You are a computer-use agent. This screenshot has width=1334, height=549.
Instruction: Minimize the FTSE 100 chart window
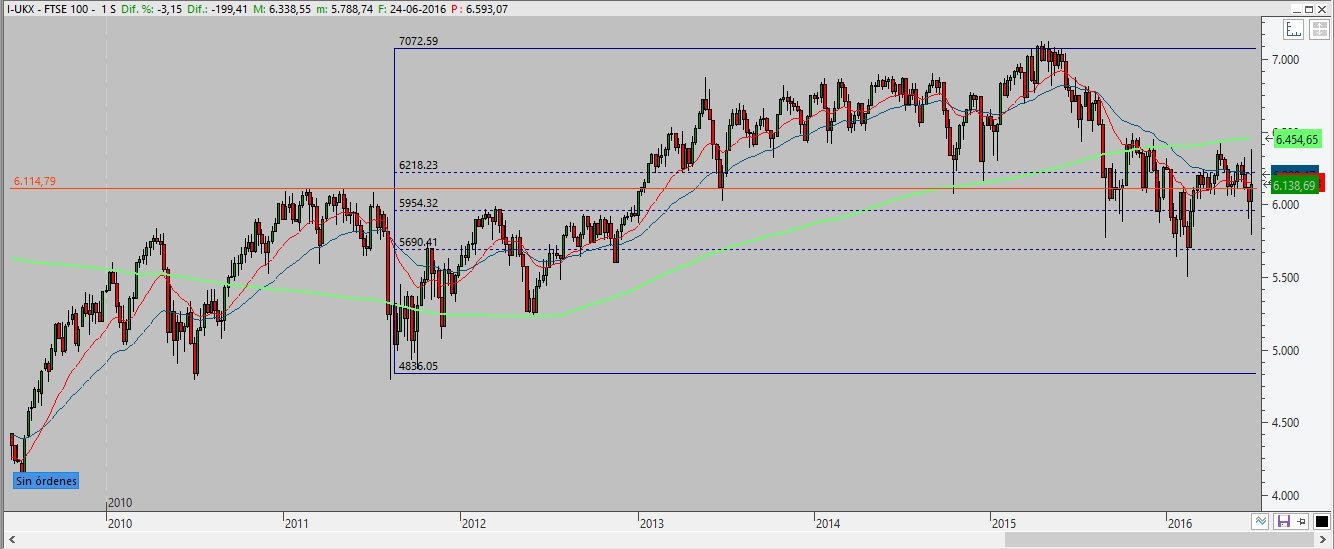pos(1296,9)
